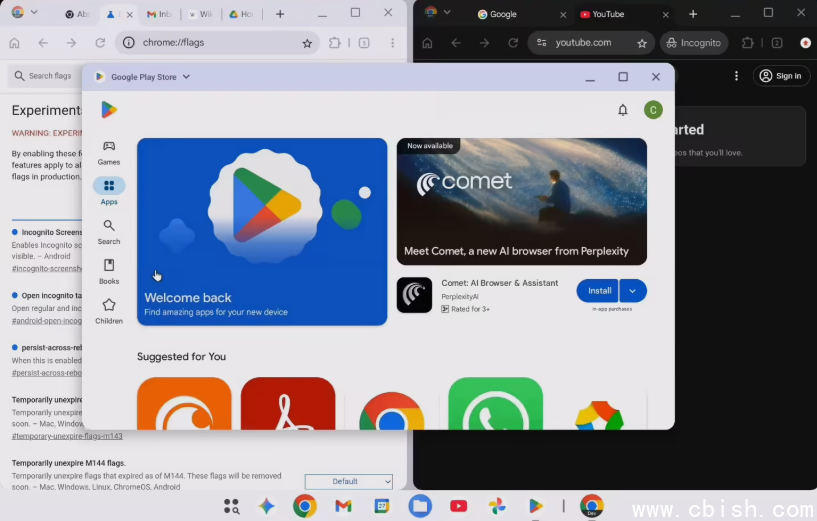Open the Files app from shelf
This screenshot has width=817, height=521.
point(420,506)
